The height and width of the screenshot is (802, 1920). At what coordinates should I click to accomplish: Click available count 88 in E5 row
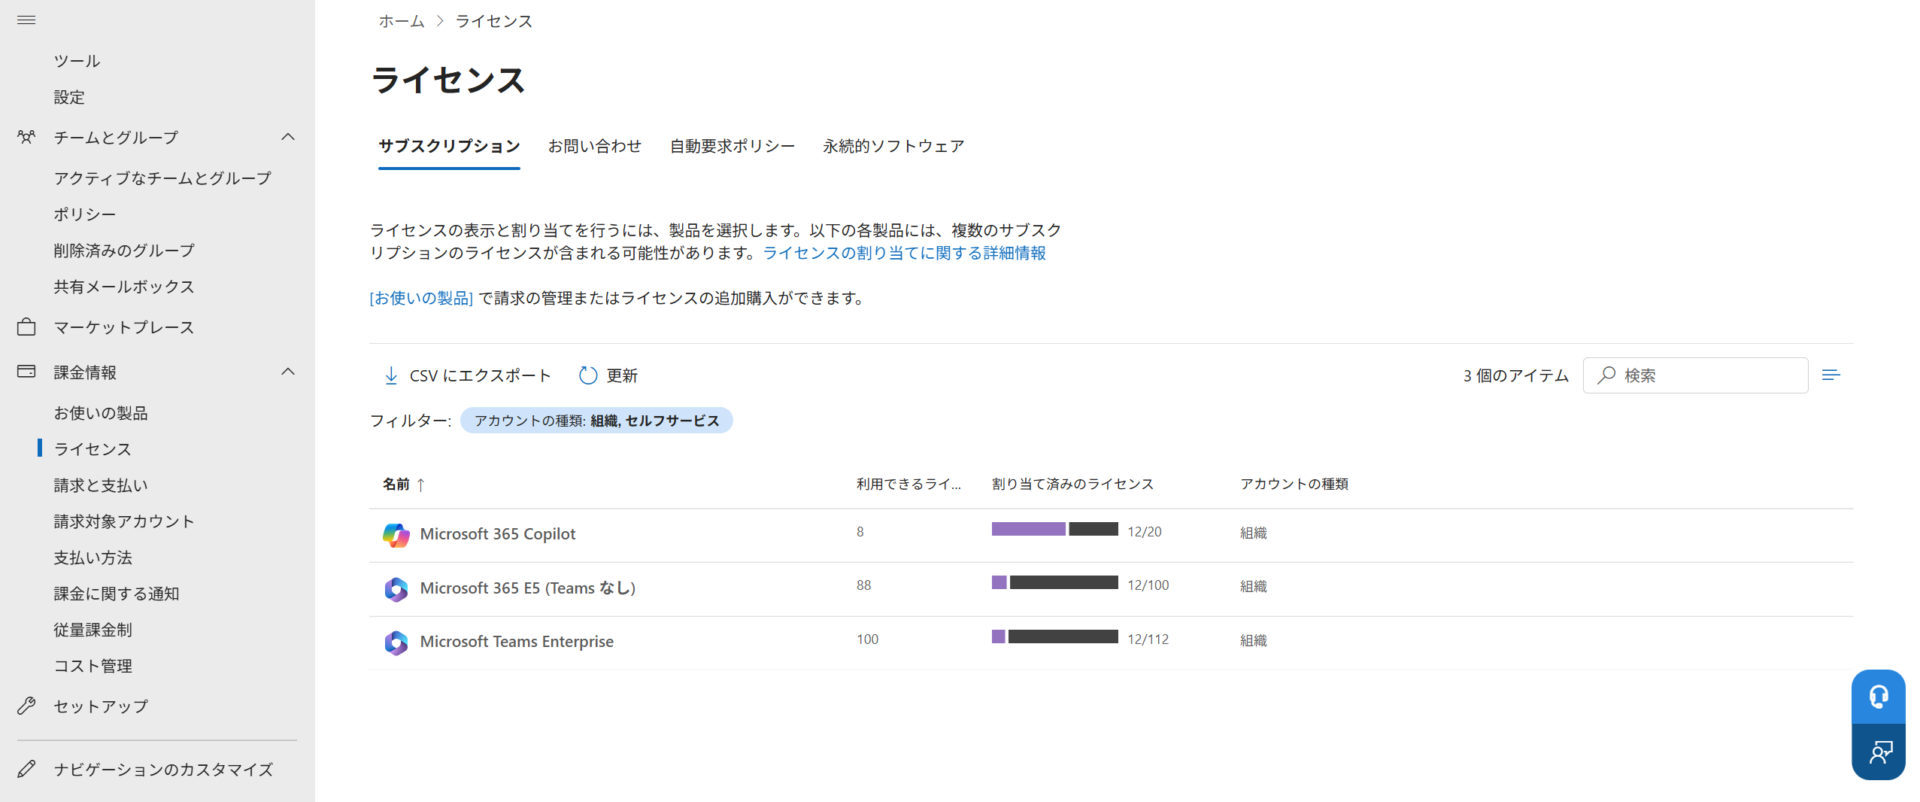coord(863,585)
